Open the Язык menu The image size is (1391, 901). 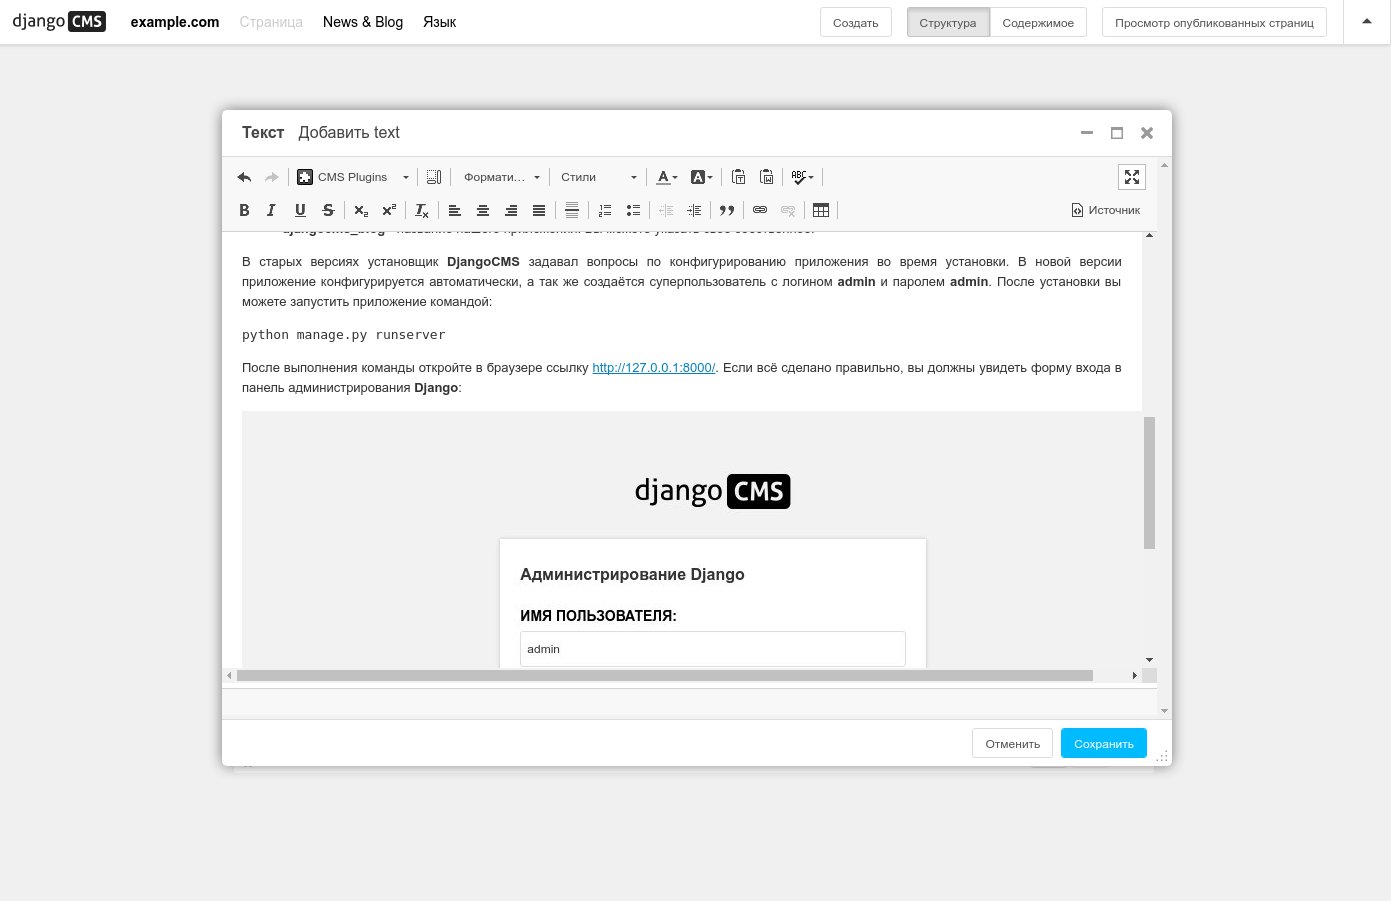coord(439,22)
